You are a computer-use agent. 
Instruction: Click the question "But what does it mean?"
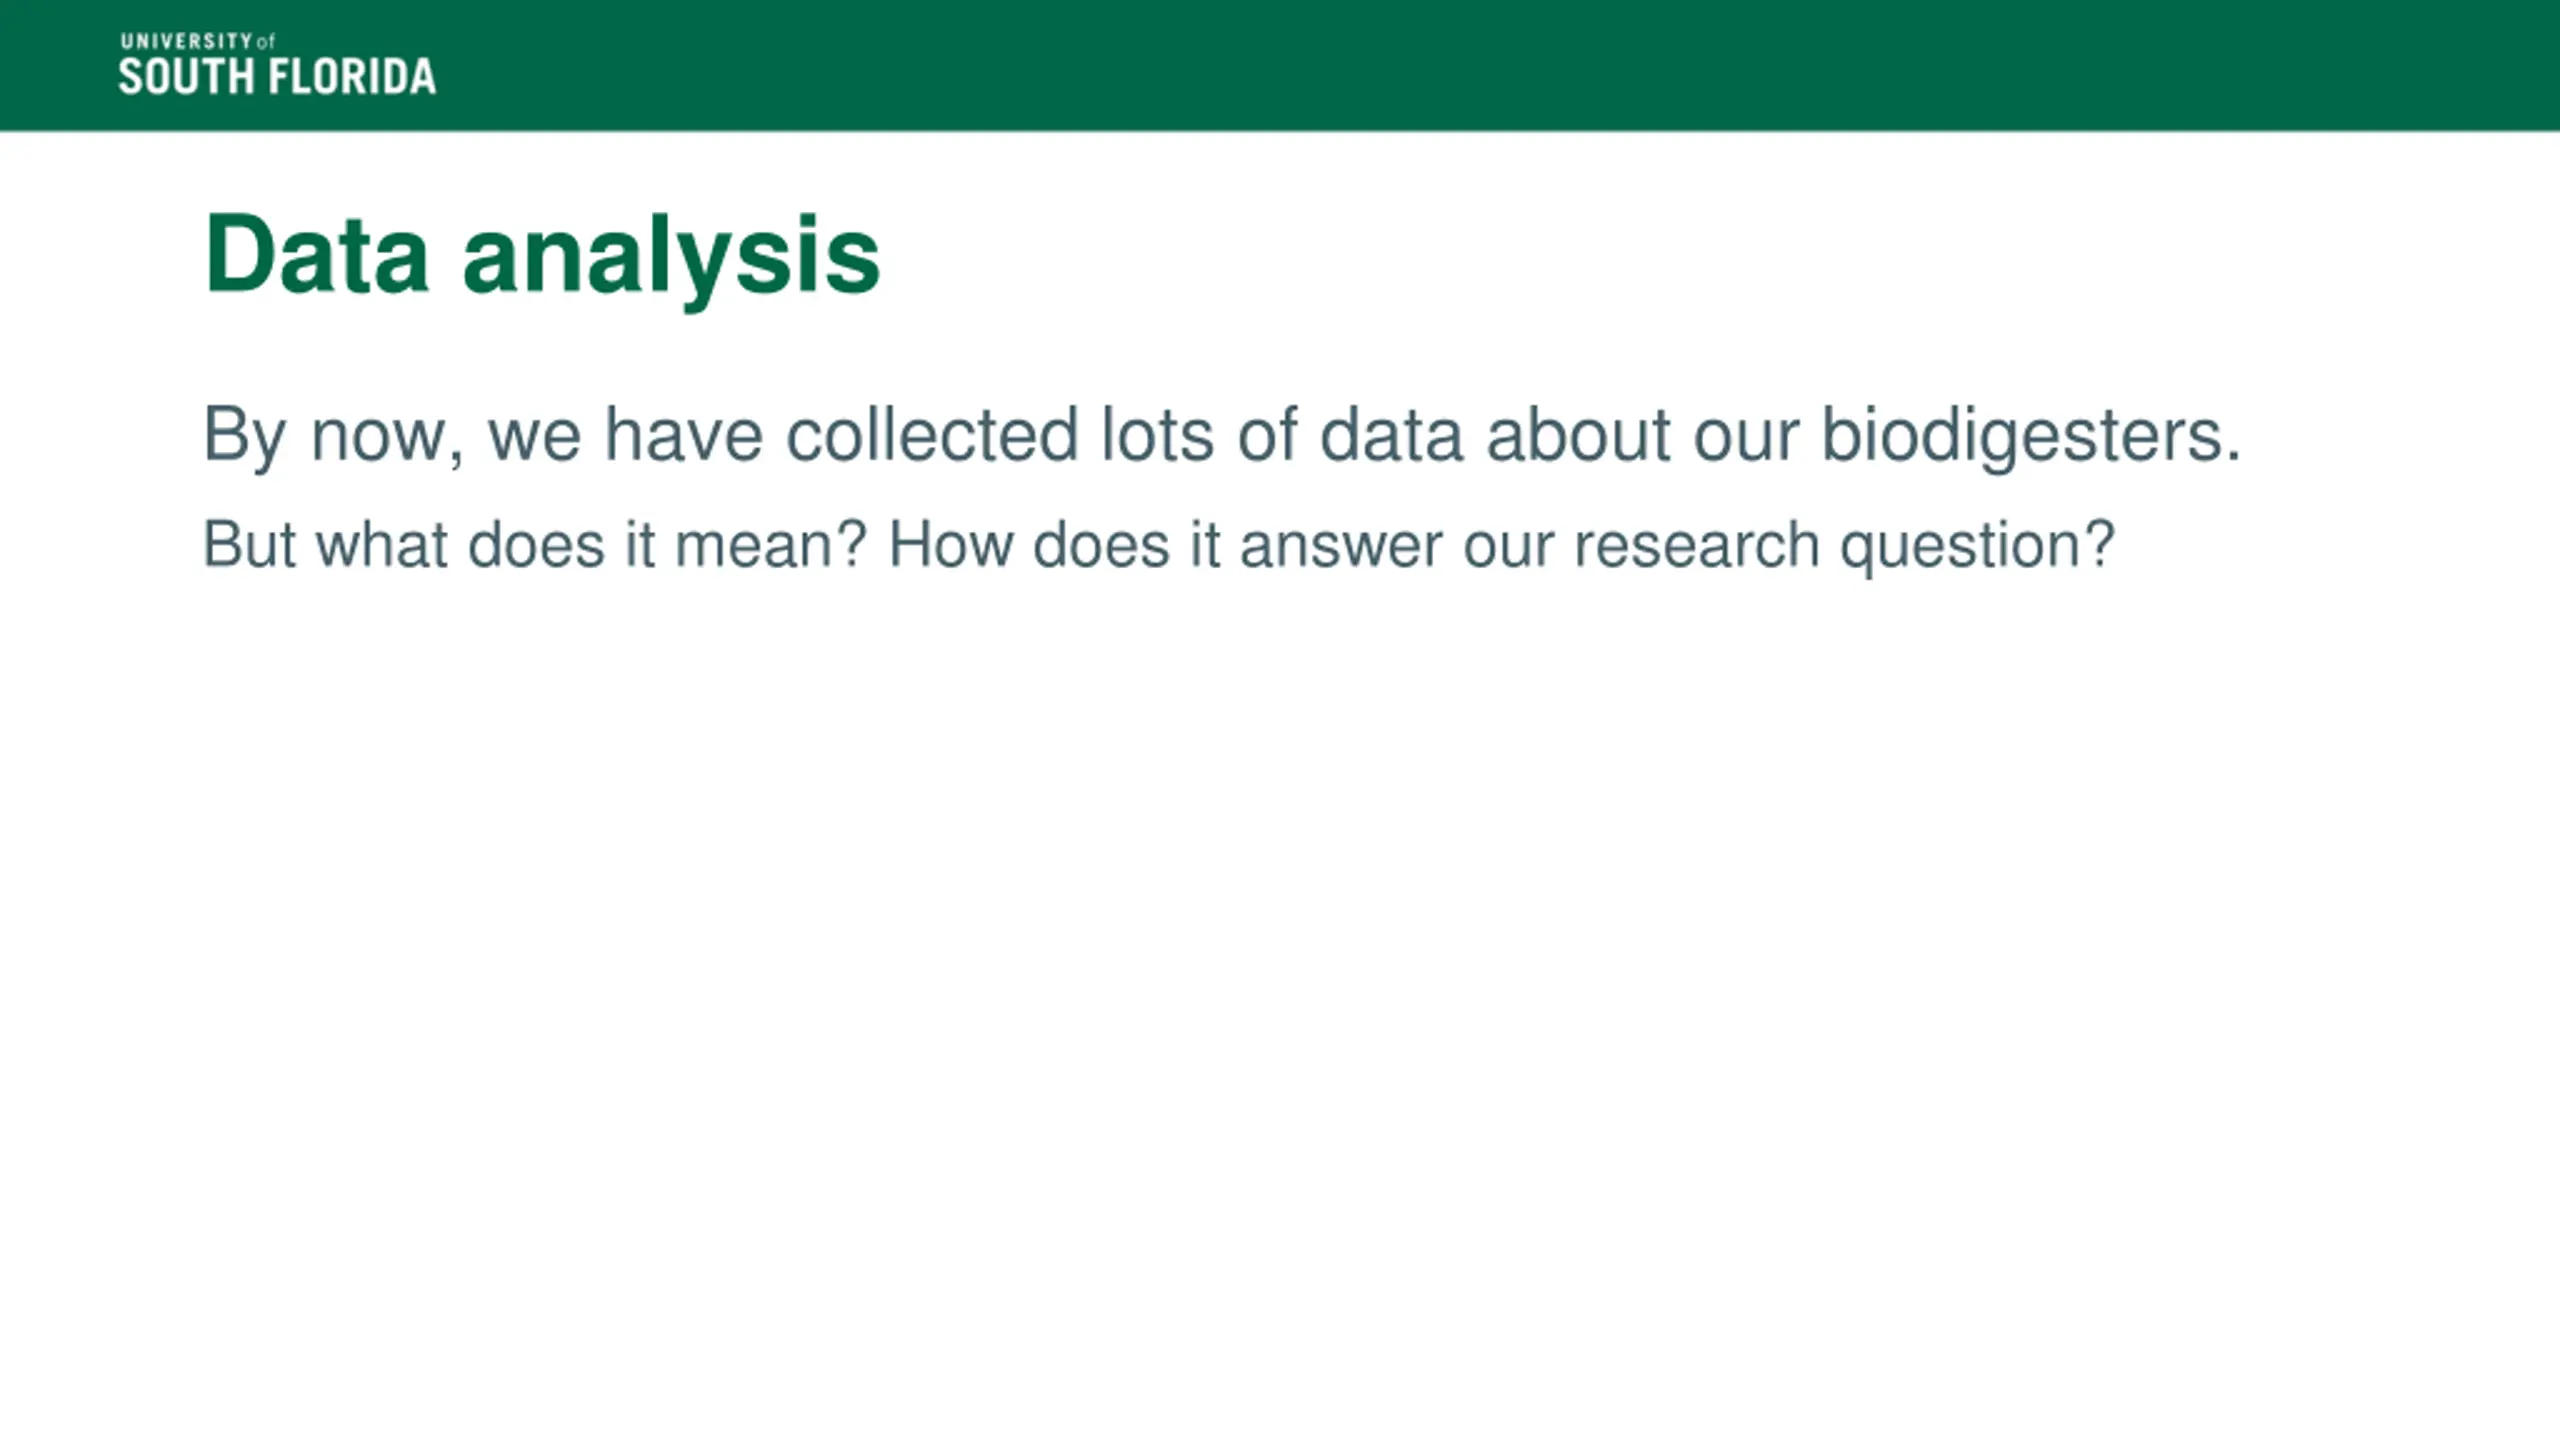coord(534,545)
